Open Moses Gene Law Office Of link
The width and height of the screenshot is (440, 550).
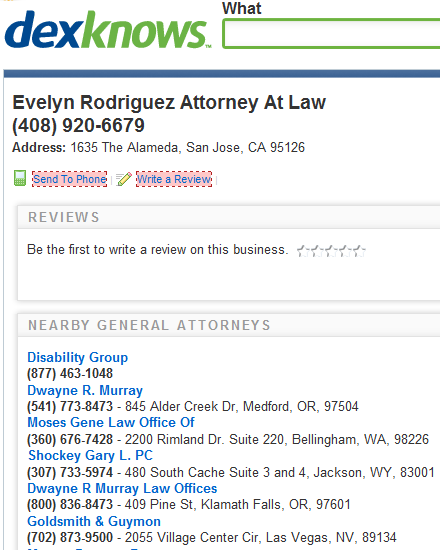point(111,422)
